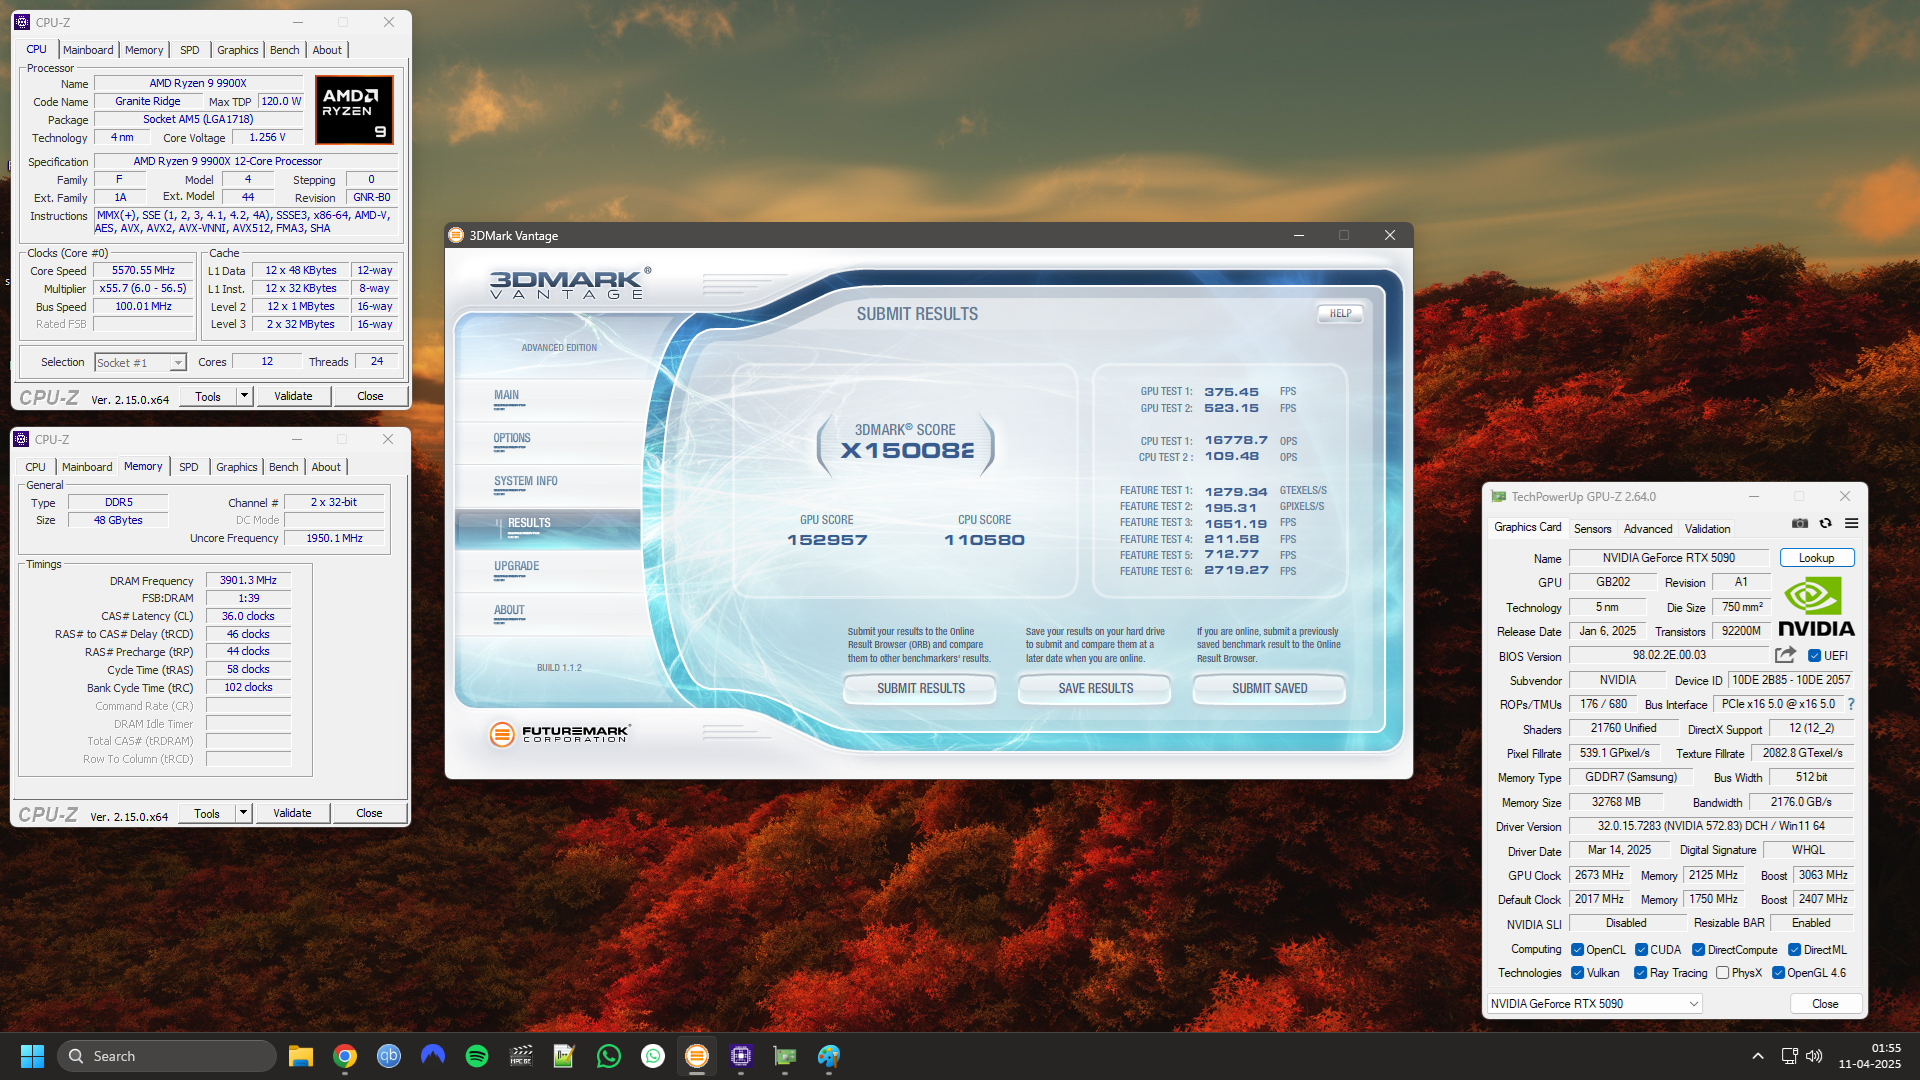Show hidden system tray icons chevron
This screenshot has width=1920, height=1080.
point(1757,1056)
